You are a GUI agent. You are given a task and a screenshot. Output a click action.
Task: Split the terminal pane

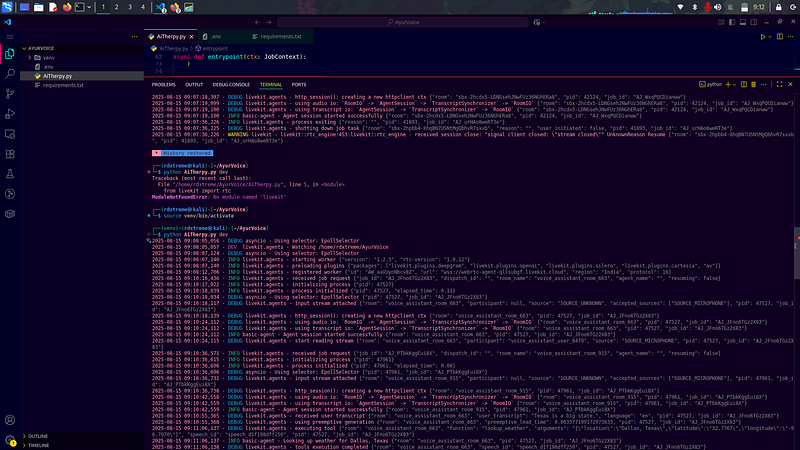point(744,84)
